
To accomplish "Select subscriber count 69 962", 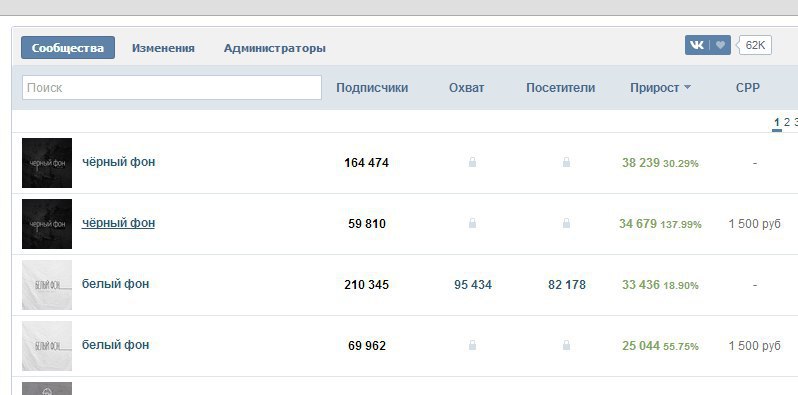I will coord(367,346).
